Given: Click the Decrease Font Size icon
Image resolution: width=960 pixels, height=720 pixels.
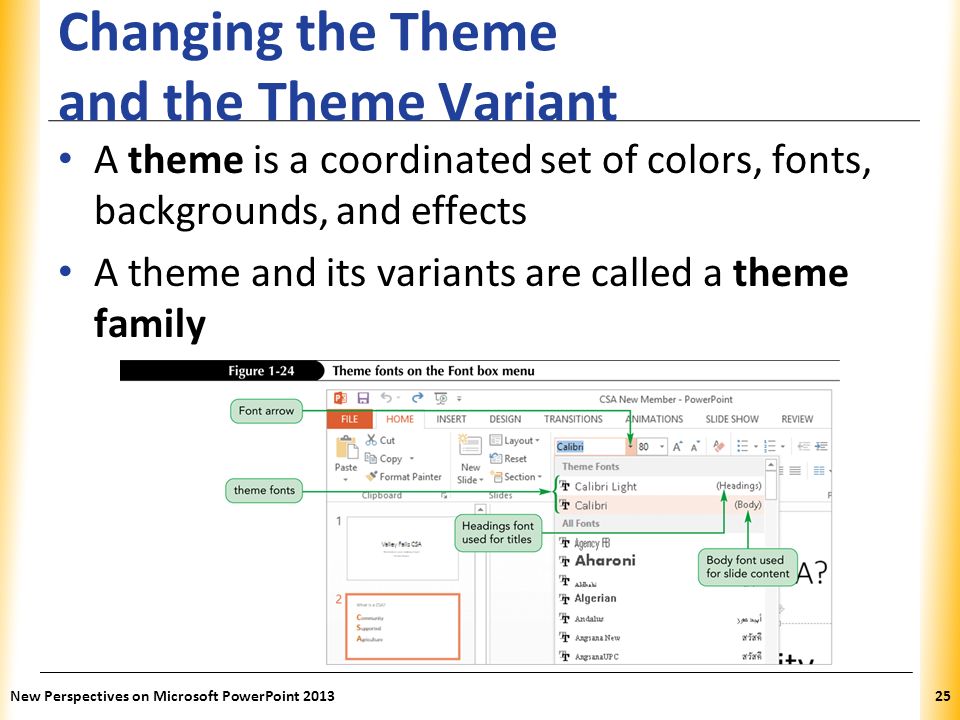Looking at the screenshot, I should coord(695,447).
